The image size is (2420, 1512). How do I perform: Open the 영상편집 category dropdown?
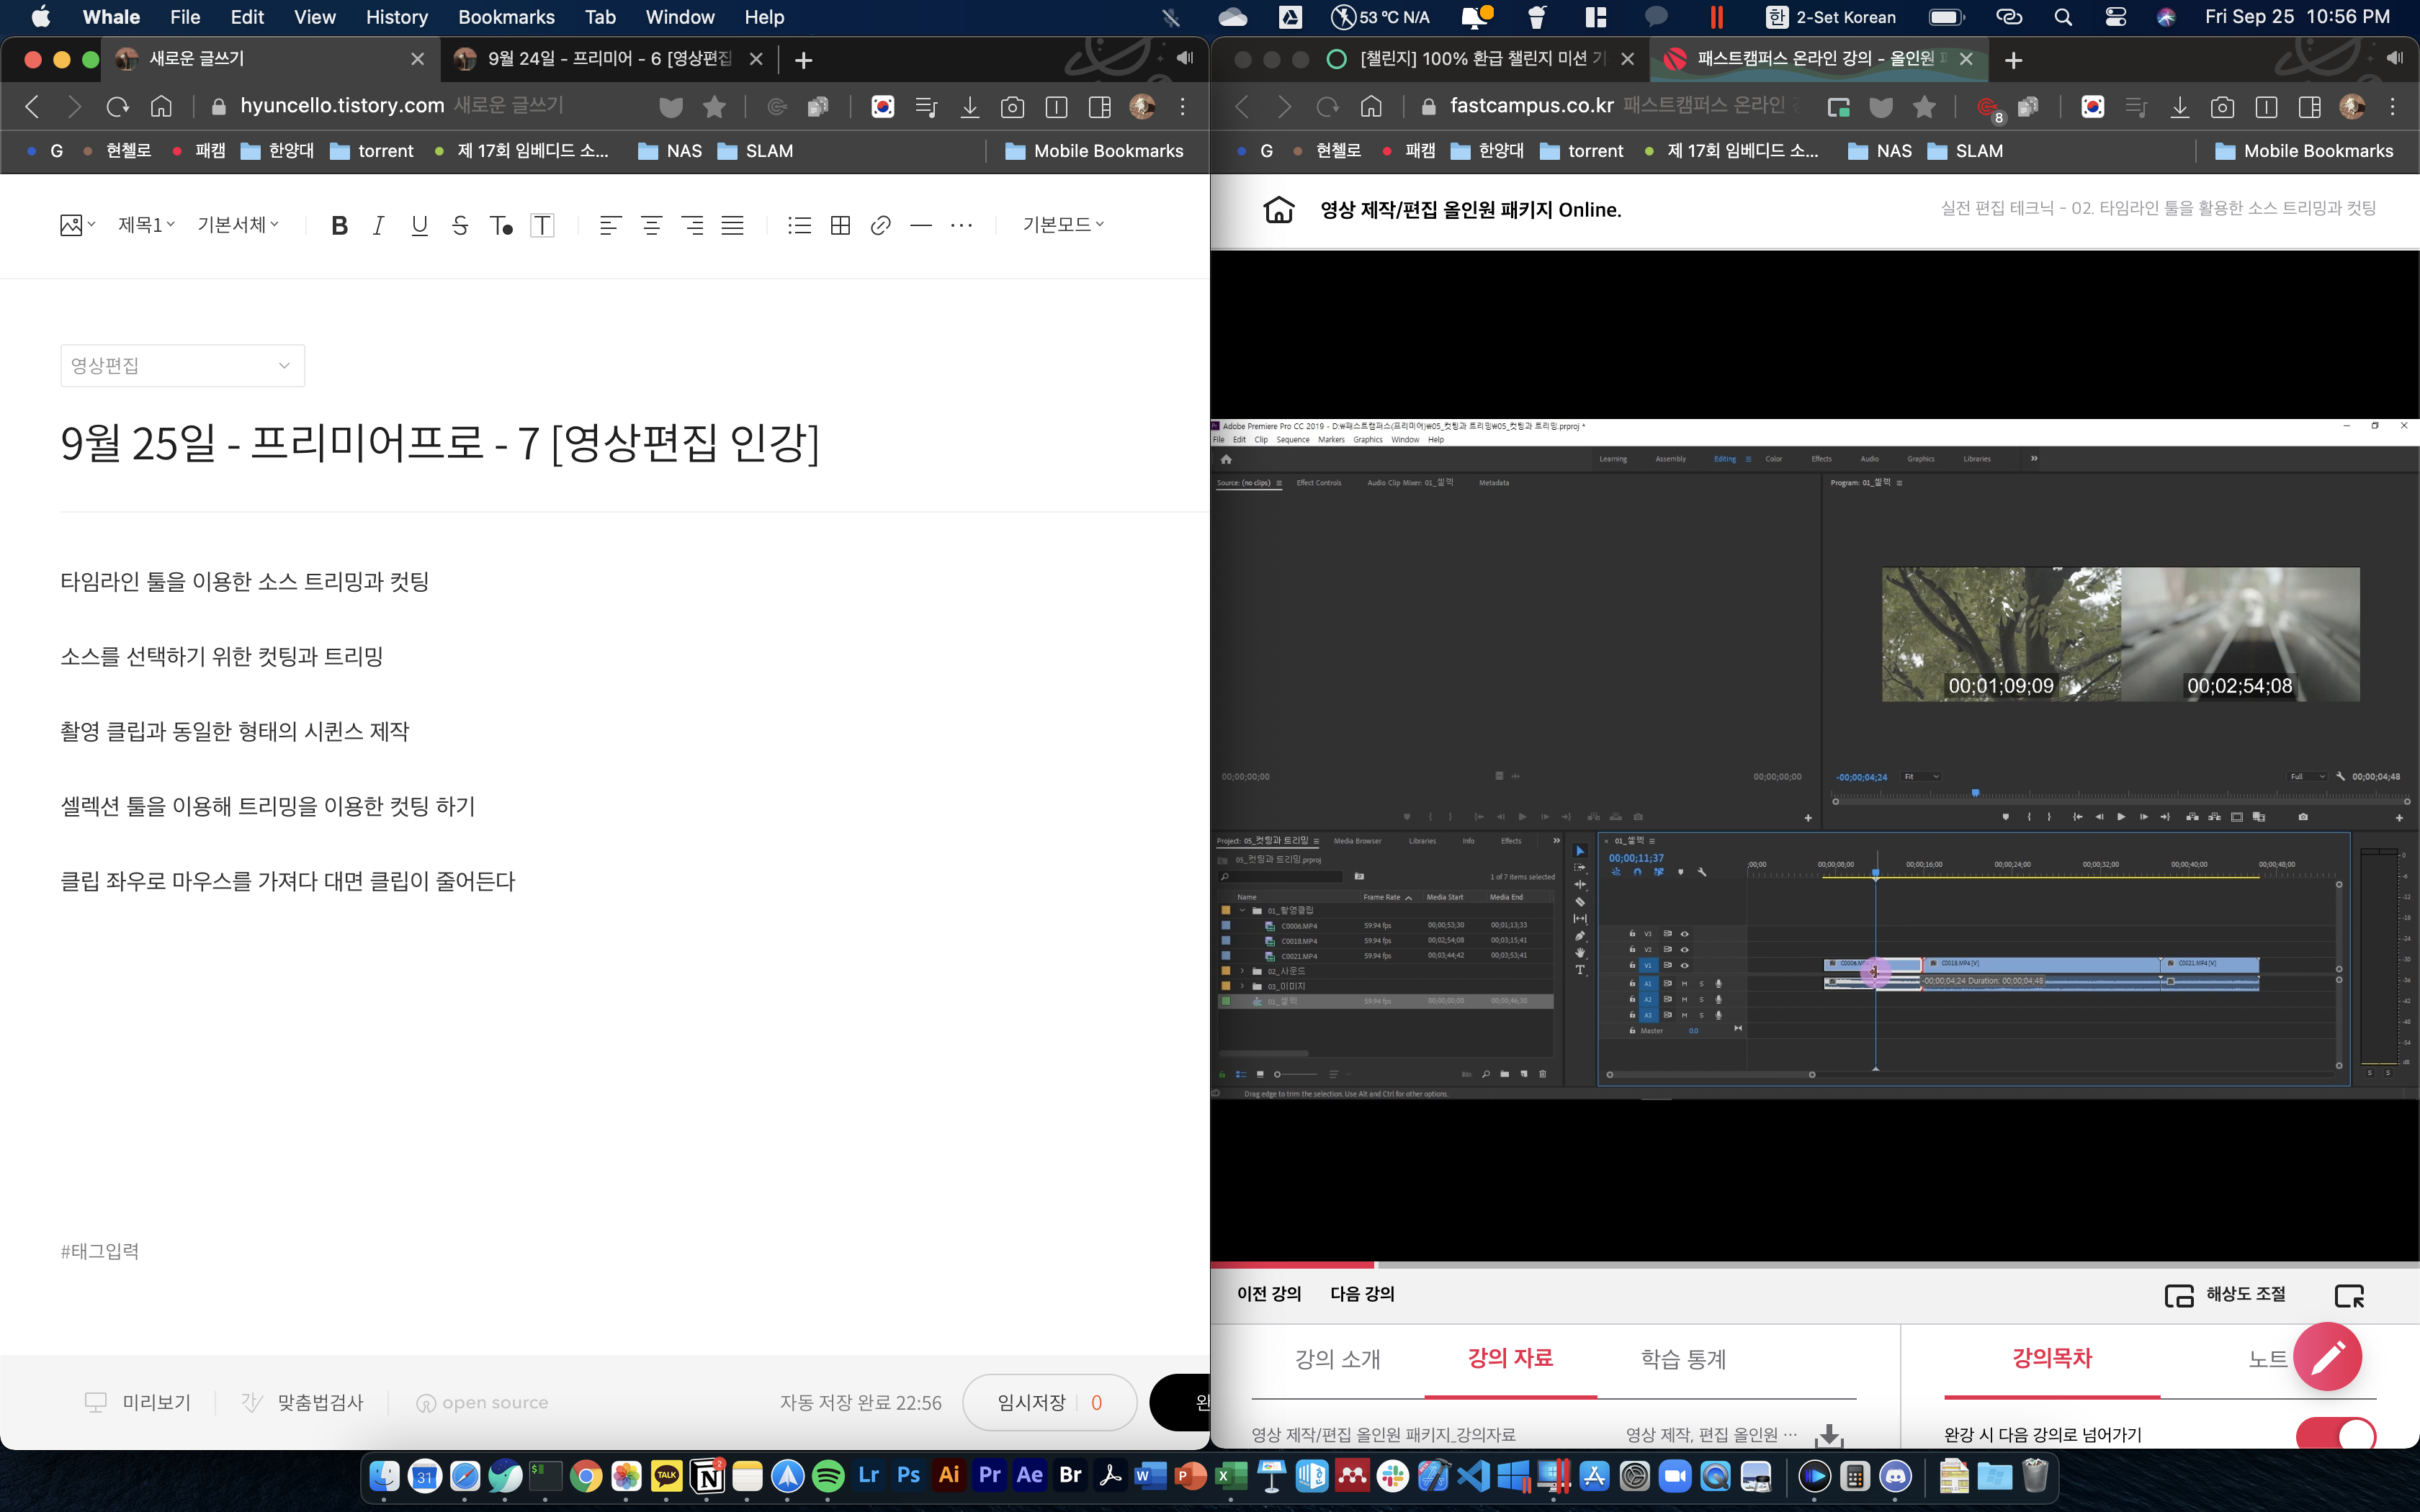[x=182, y=366]
